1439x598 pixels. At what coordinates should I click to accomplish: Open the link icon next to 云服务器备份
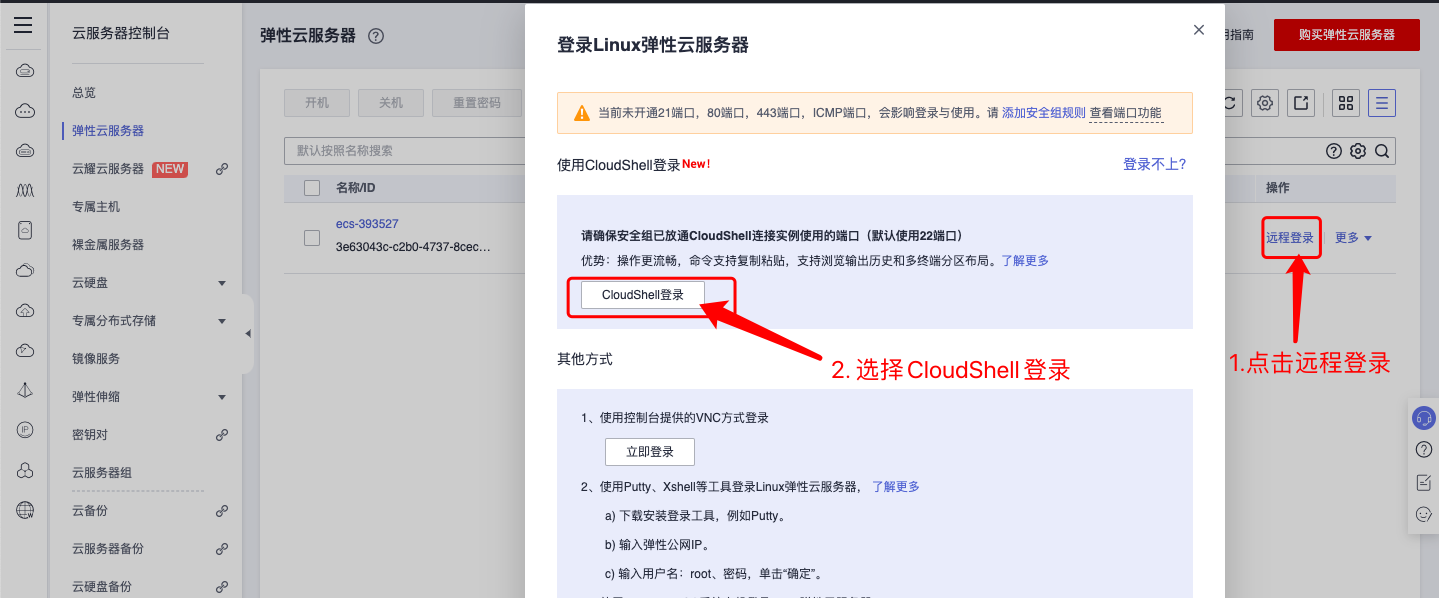pyautogui.click(x=222, y=549)
